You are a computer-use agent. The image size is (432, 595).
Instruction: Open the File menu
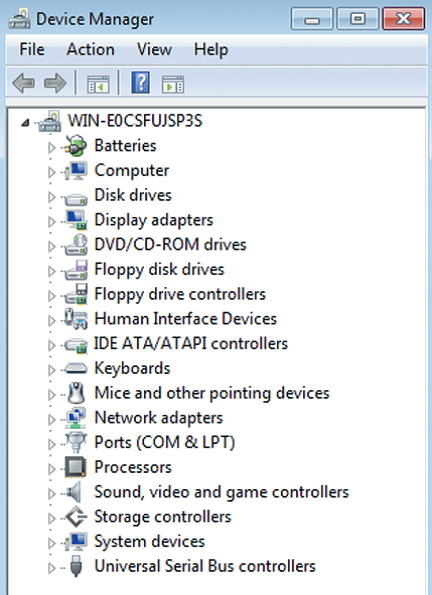tap(32, 50)
